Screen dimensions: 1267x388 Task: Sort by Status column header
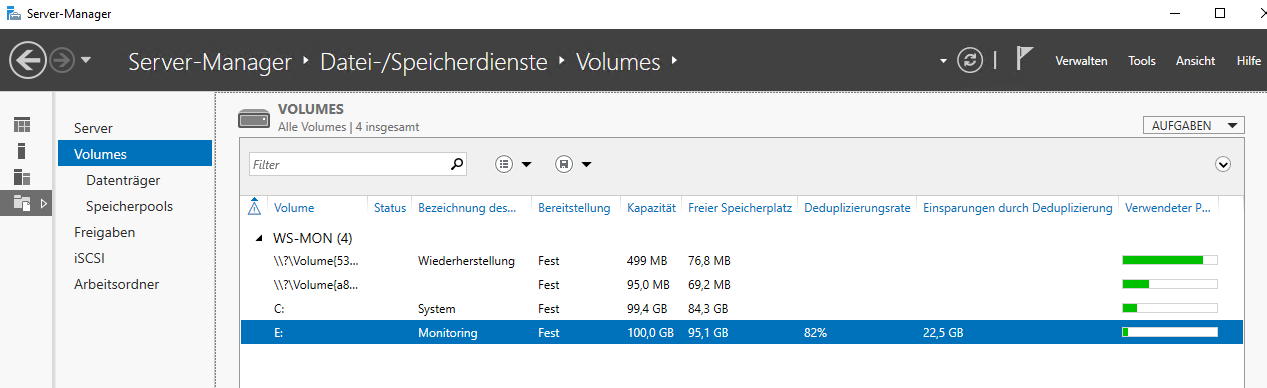390,208
